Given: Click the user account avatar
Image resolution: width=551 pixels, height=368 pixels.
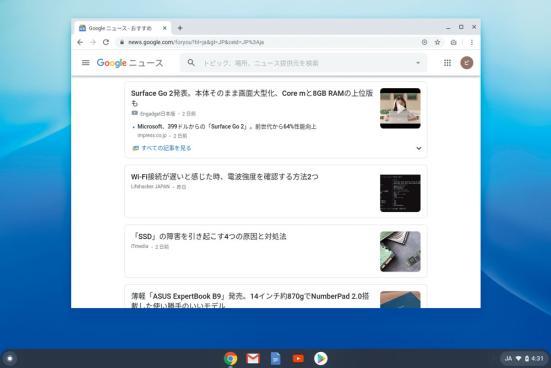Looking at the screenshot, I should (x=467, y=63).
